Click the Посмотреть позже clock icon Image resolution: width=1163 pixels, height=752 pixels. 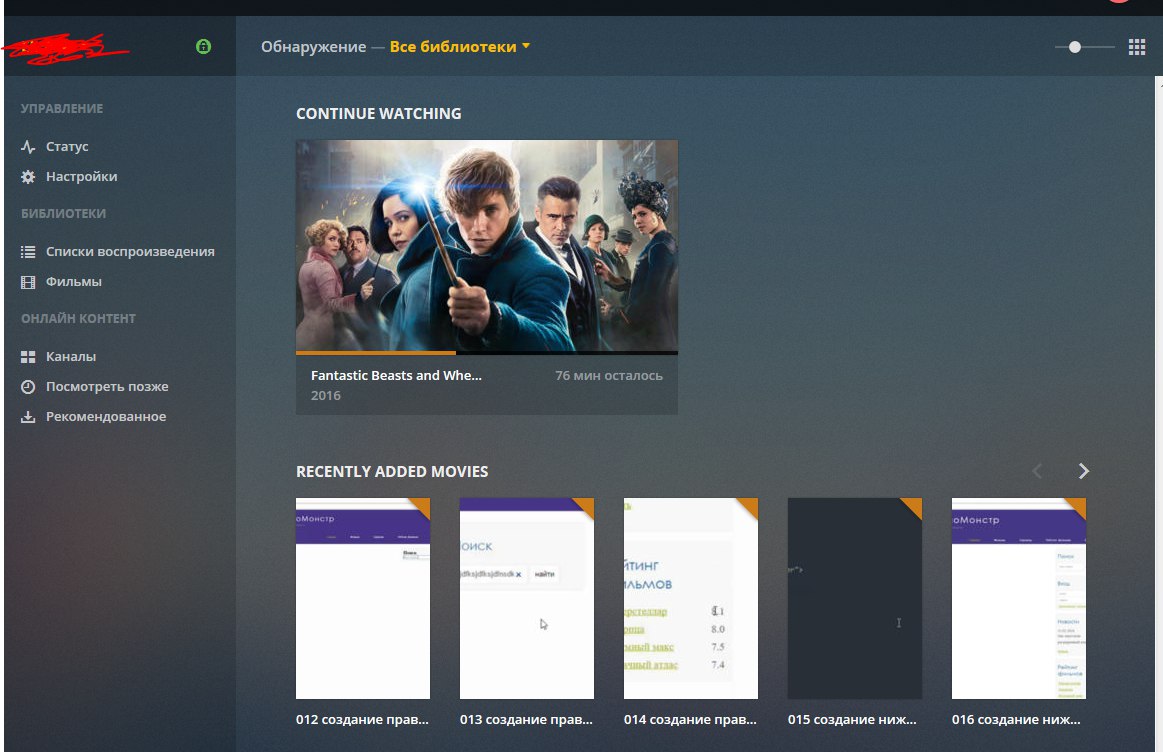point(28,386)
